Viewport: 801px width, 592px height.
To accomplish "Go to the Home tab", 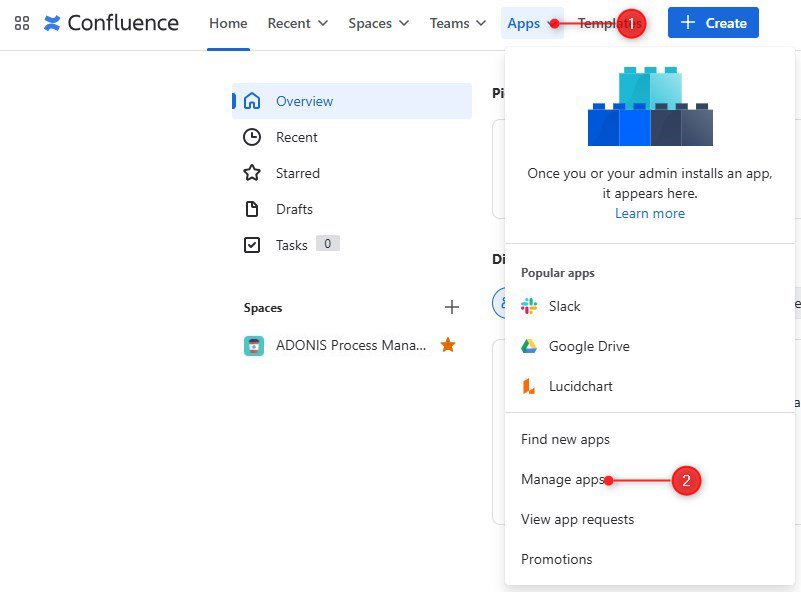I will [228, 23].
